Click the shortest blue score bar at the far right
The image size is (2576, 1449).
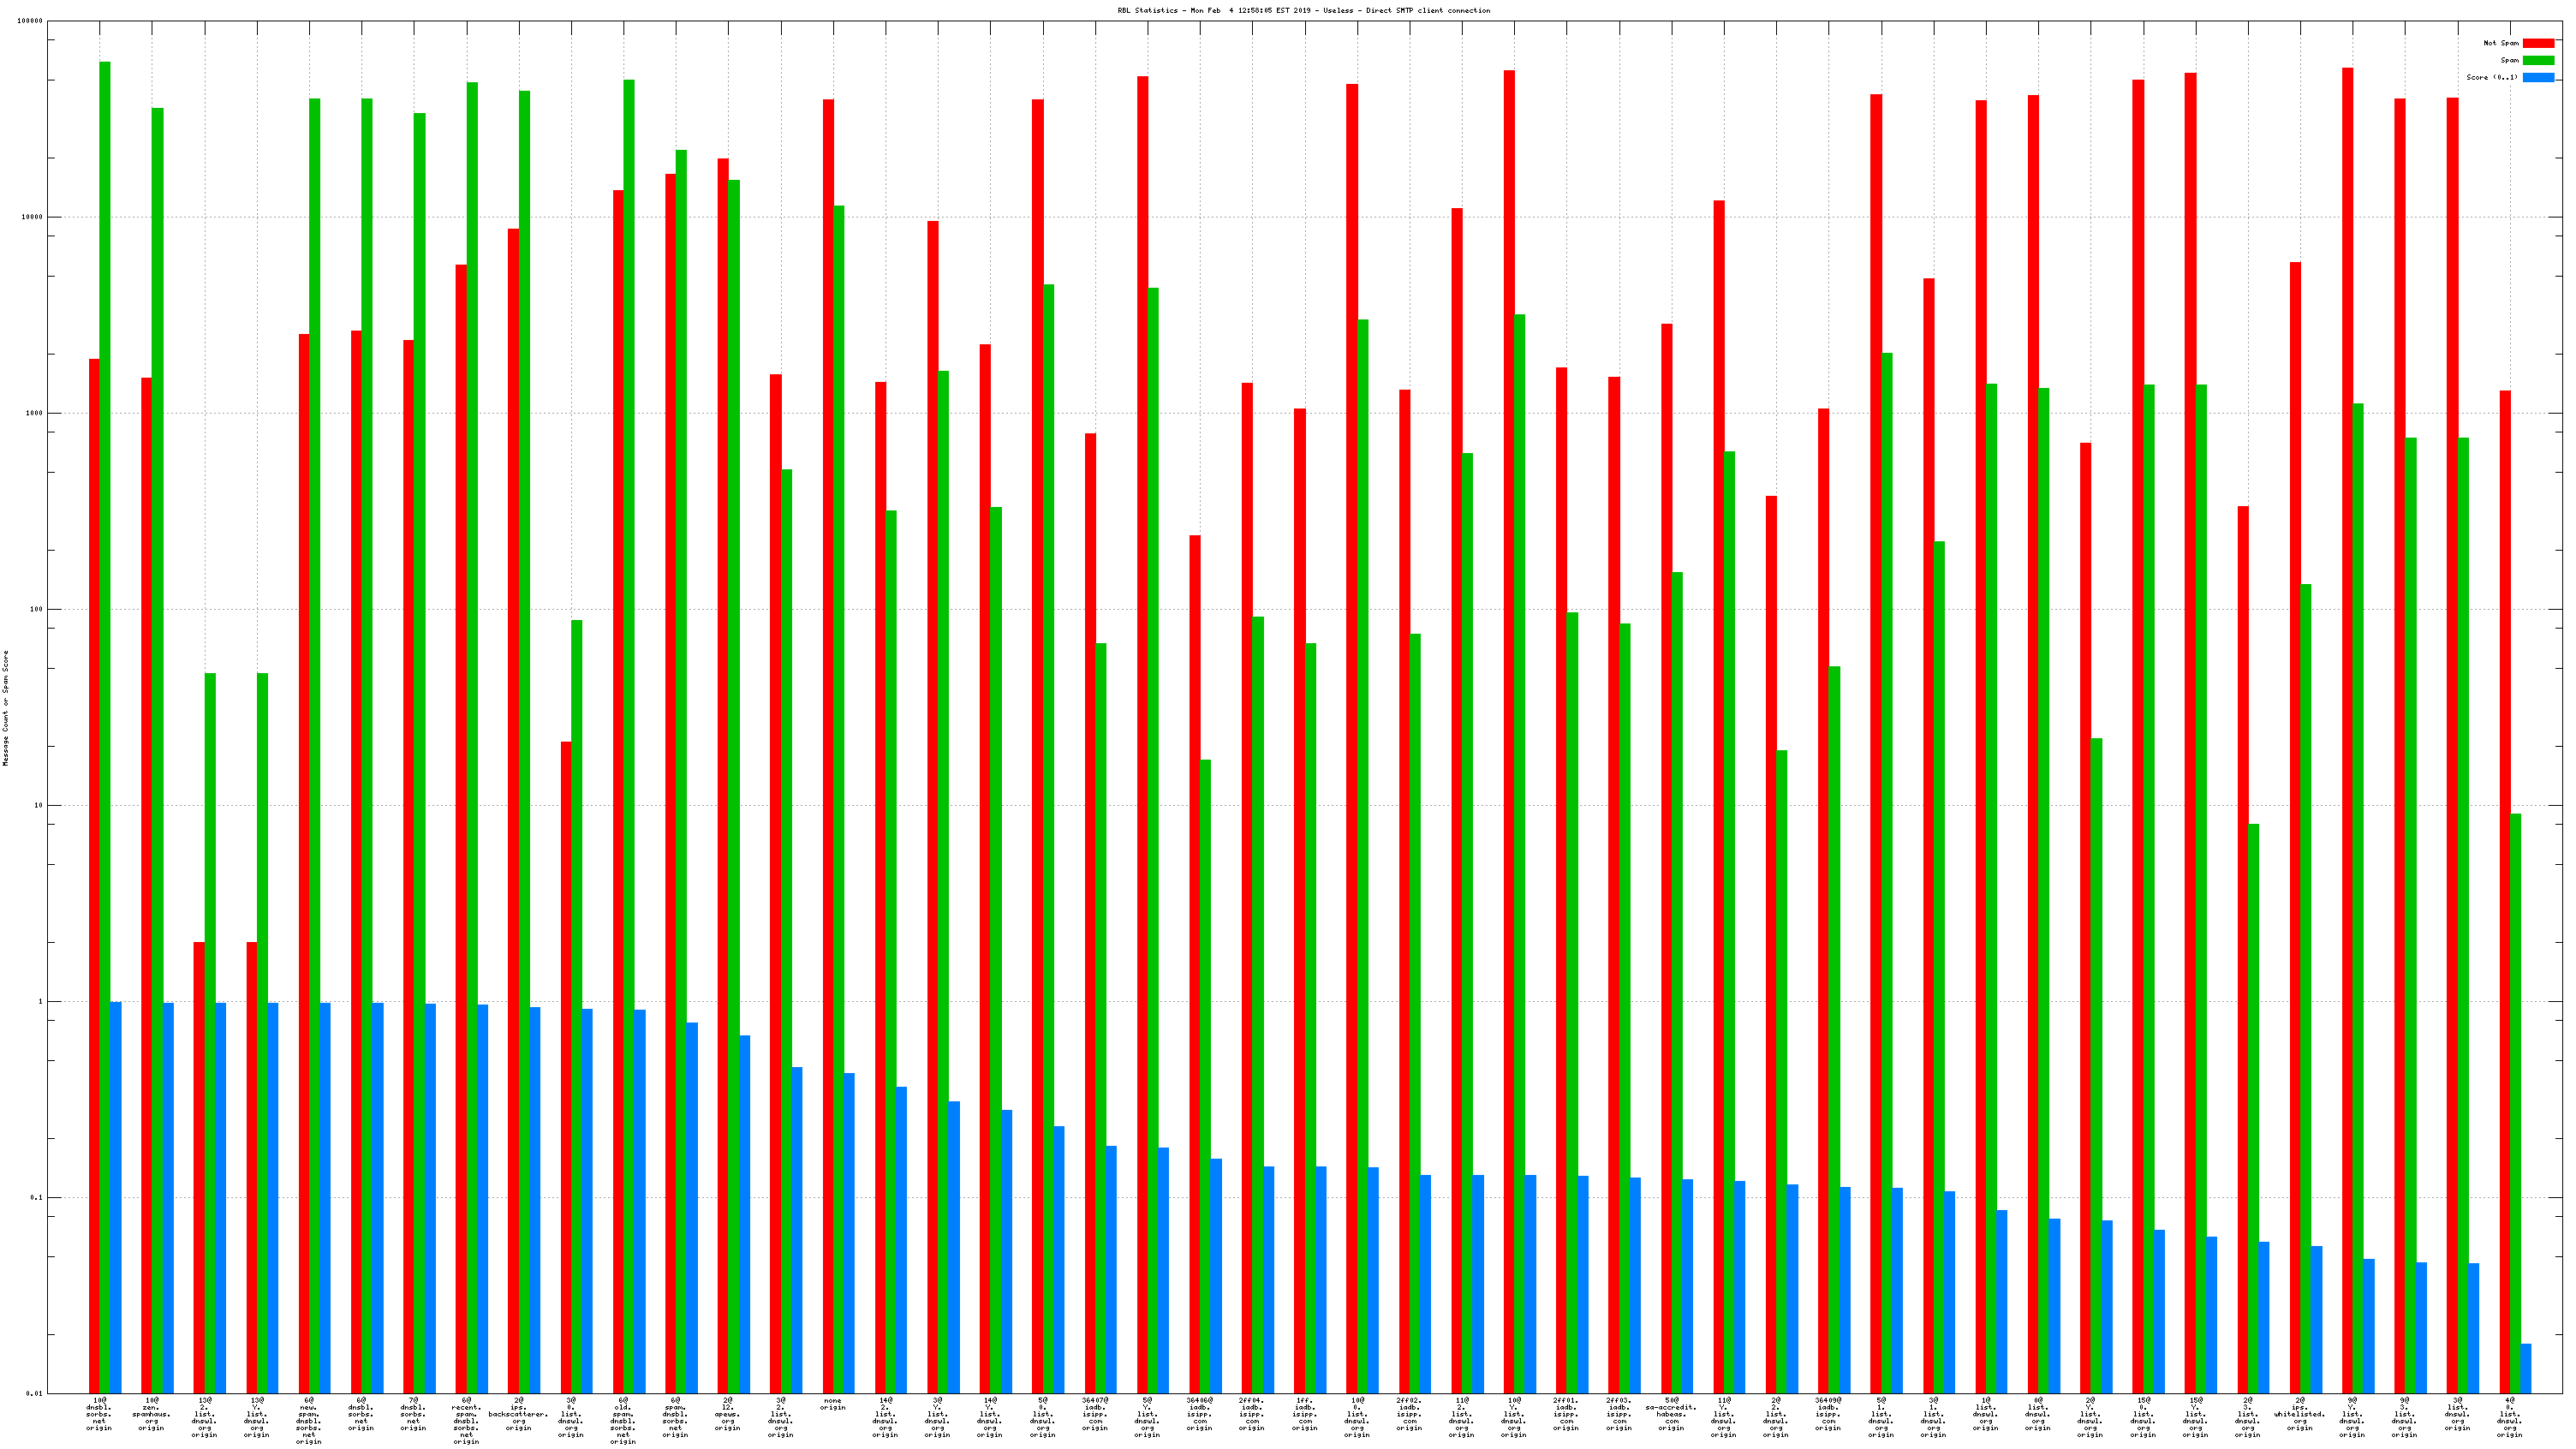pyautogui.click(x=2526, y=1368)
